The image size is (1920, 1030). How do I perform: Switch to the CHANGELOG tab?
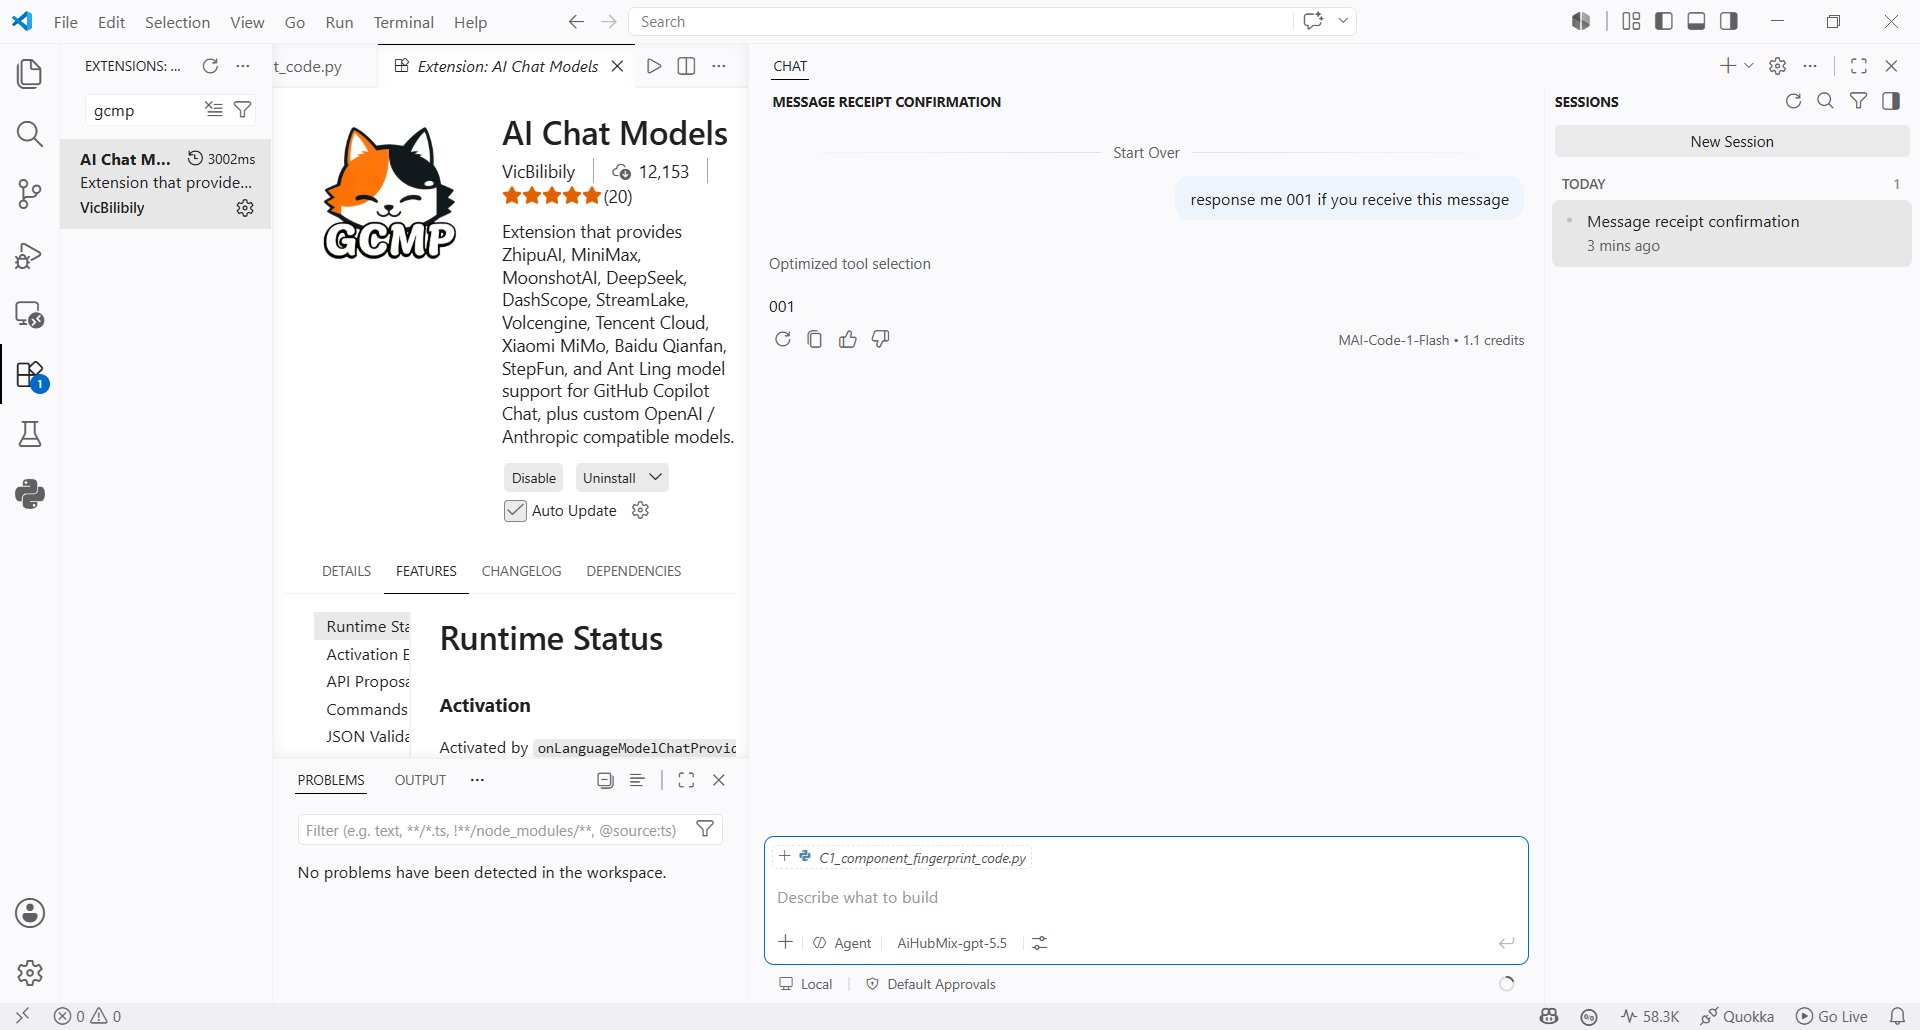(521, 571)
